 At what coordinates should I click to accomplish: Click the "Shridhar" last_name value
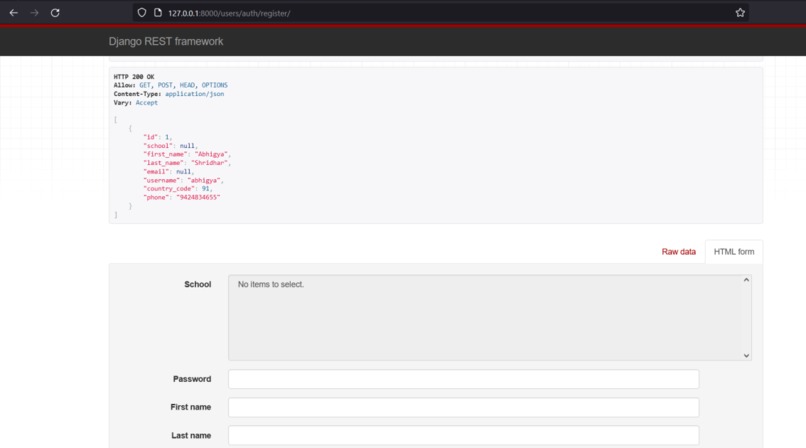(x=209, y=163)
